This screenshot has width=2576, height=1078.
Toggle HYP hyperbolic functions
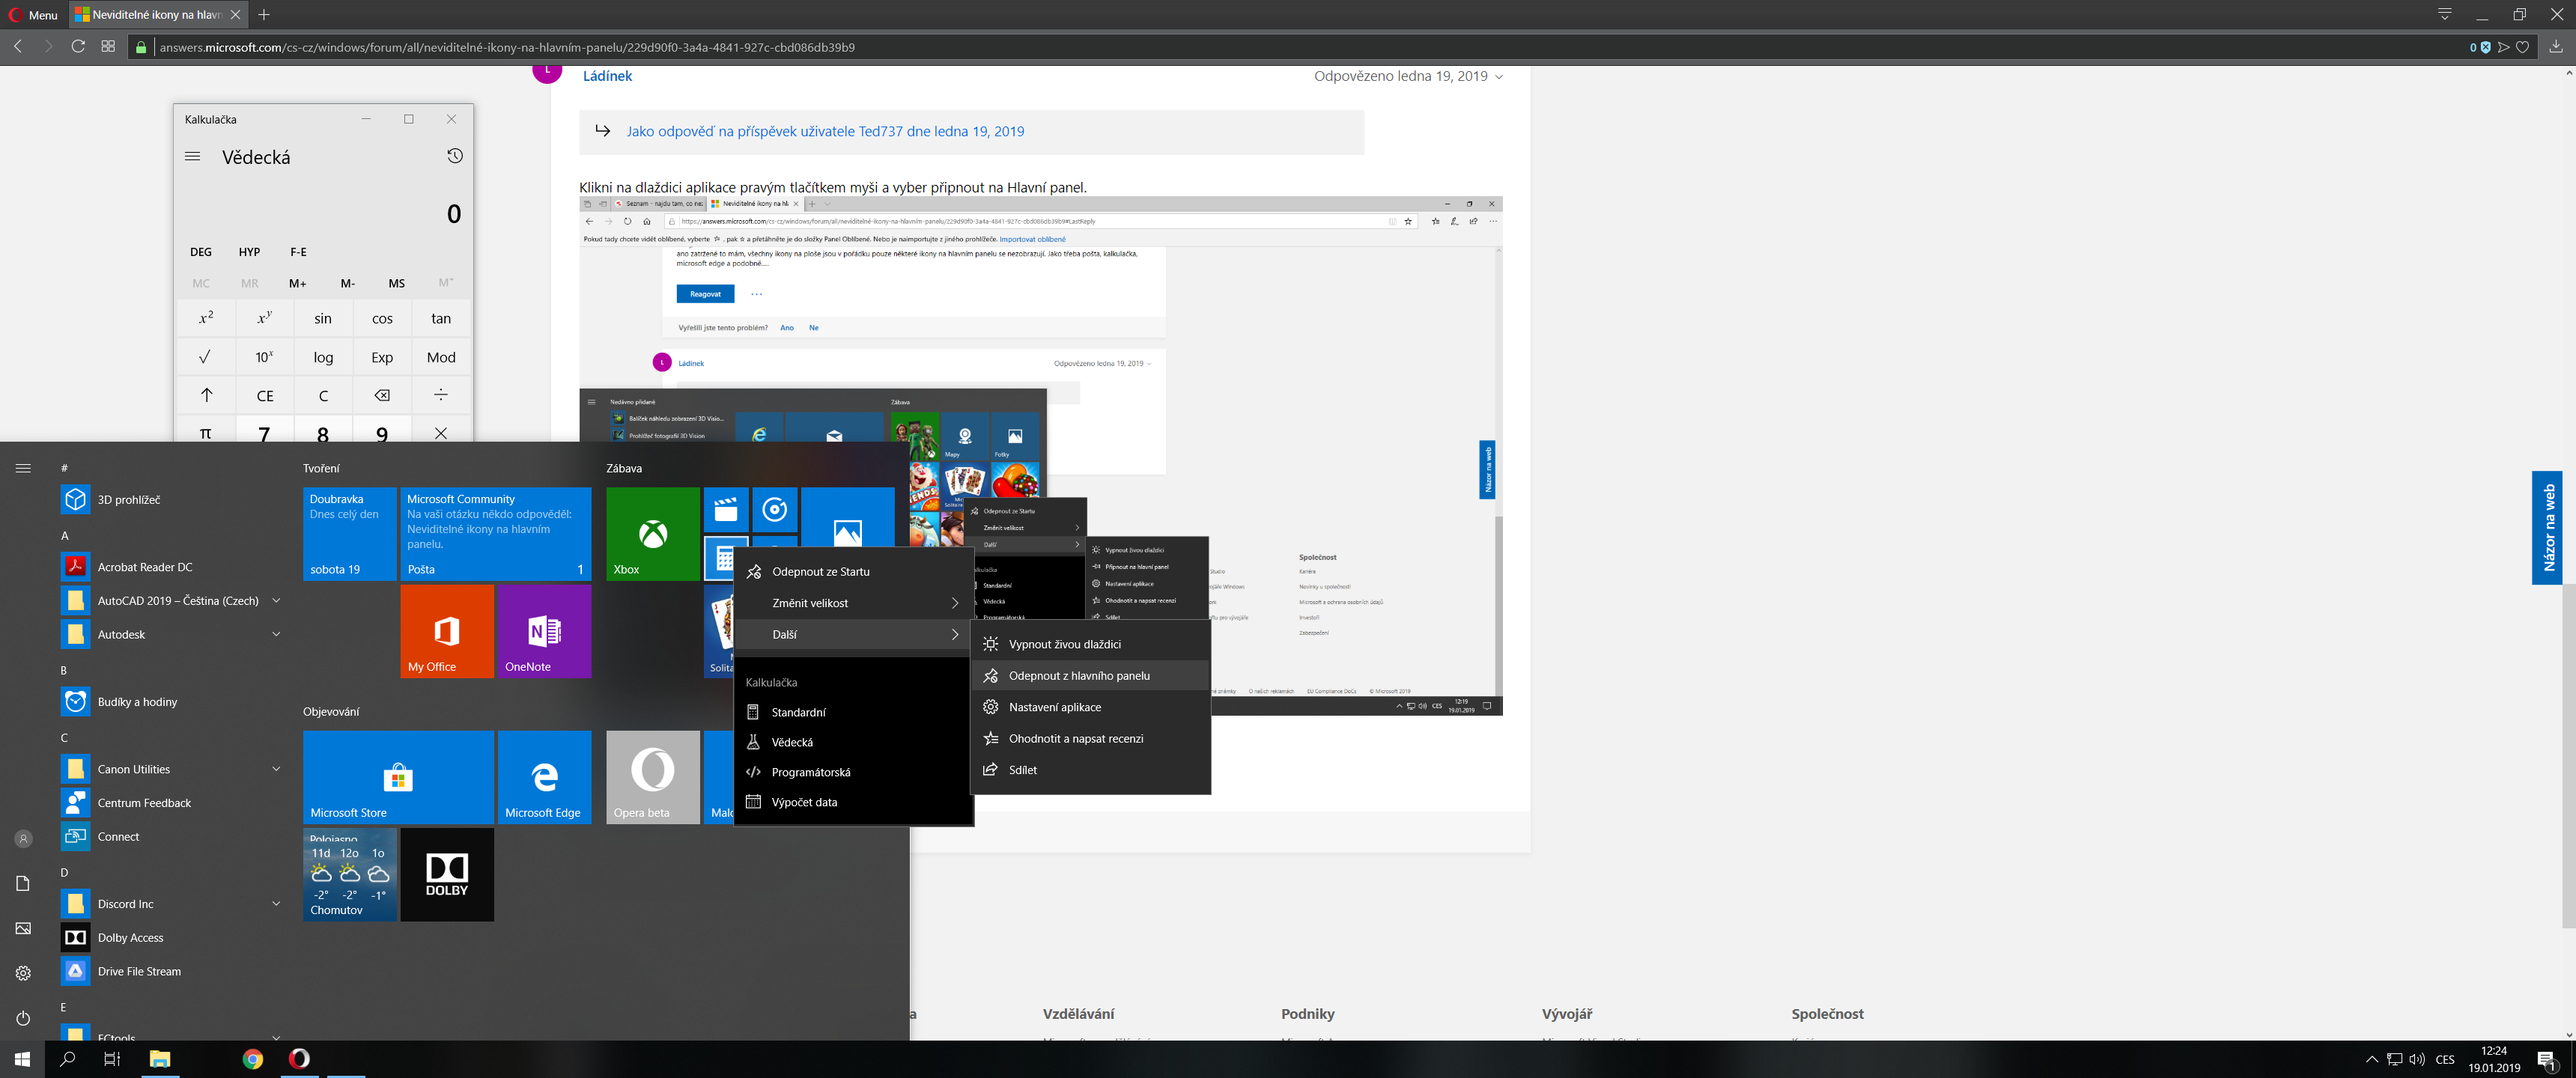249,252
